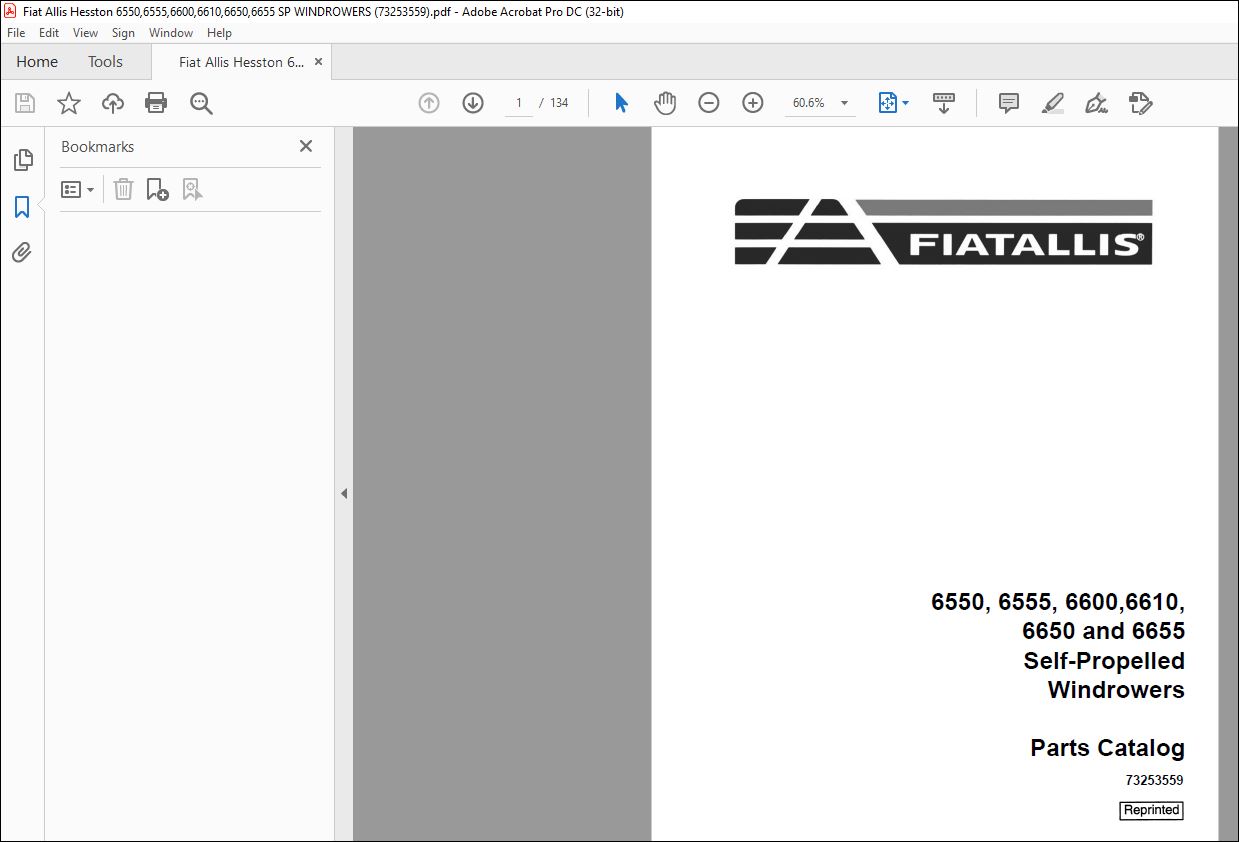Open the Attachments paperclip panel
Viewport: 1239px width, 842px height.
click(x=22, y=252)
